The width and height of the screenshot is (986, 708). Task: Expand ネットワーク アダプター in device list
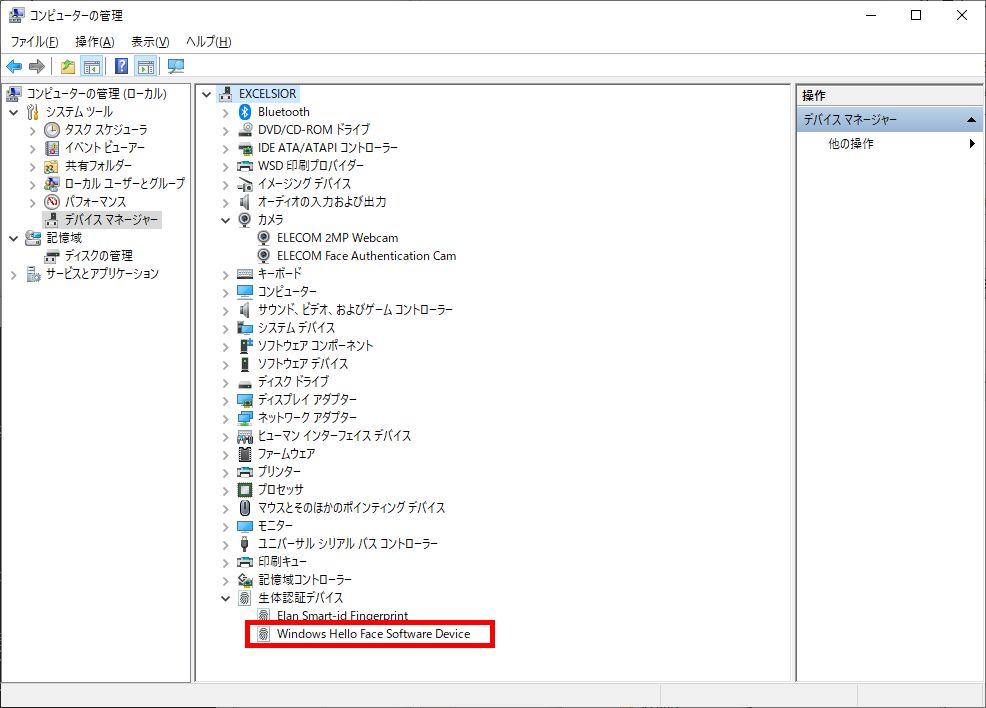[x=225, y=418]
